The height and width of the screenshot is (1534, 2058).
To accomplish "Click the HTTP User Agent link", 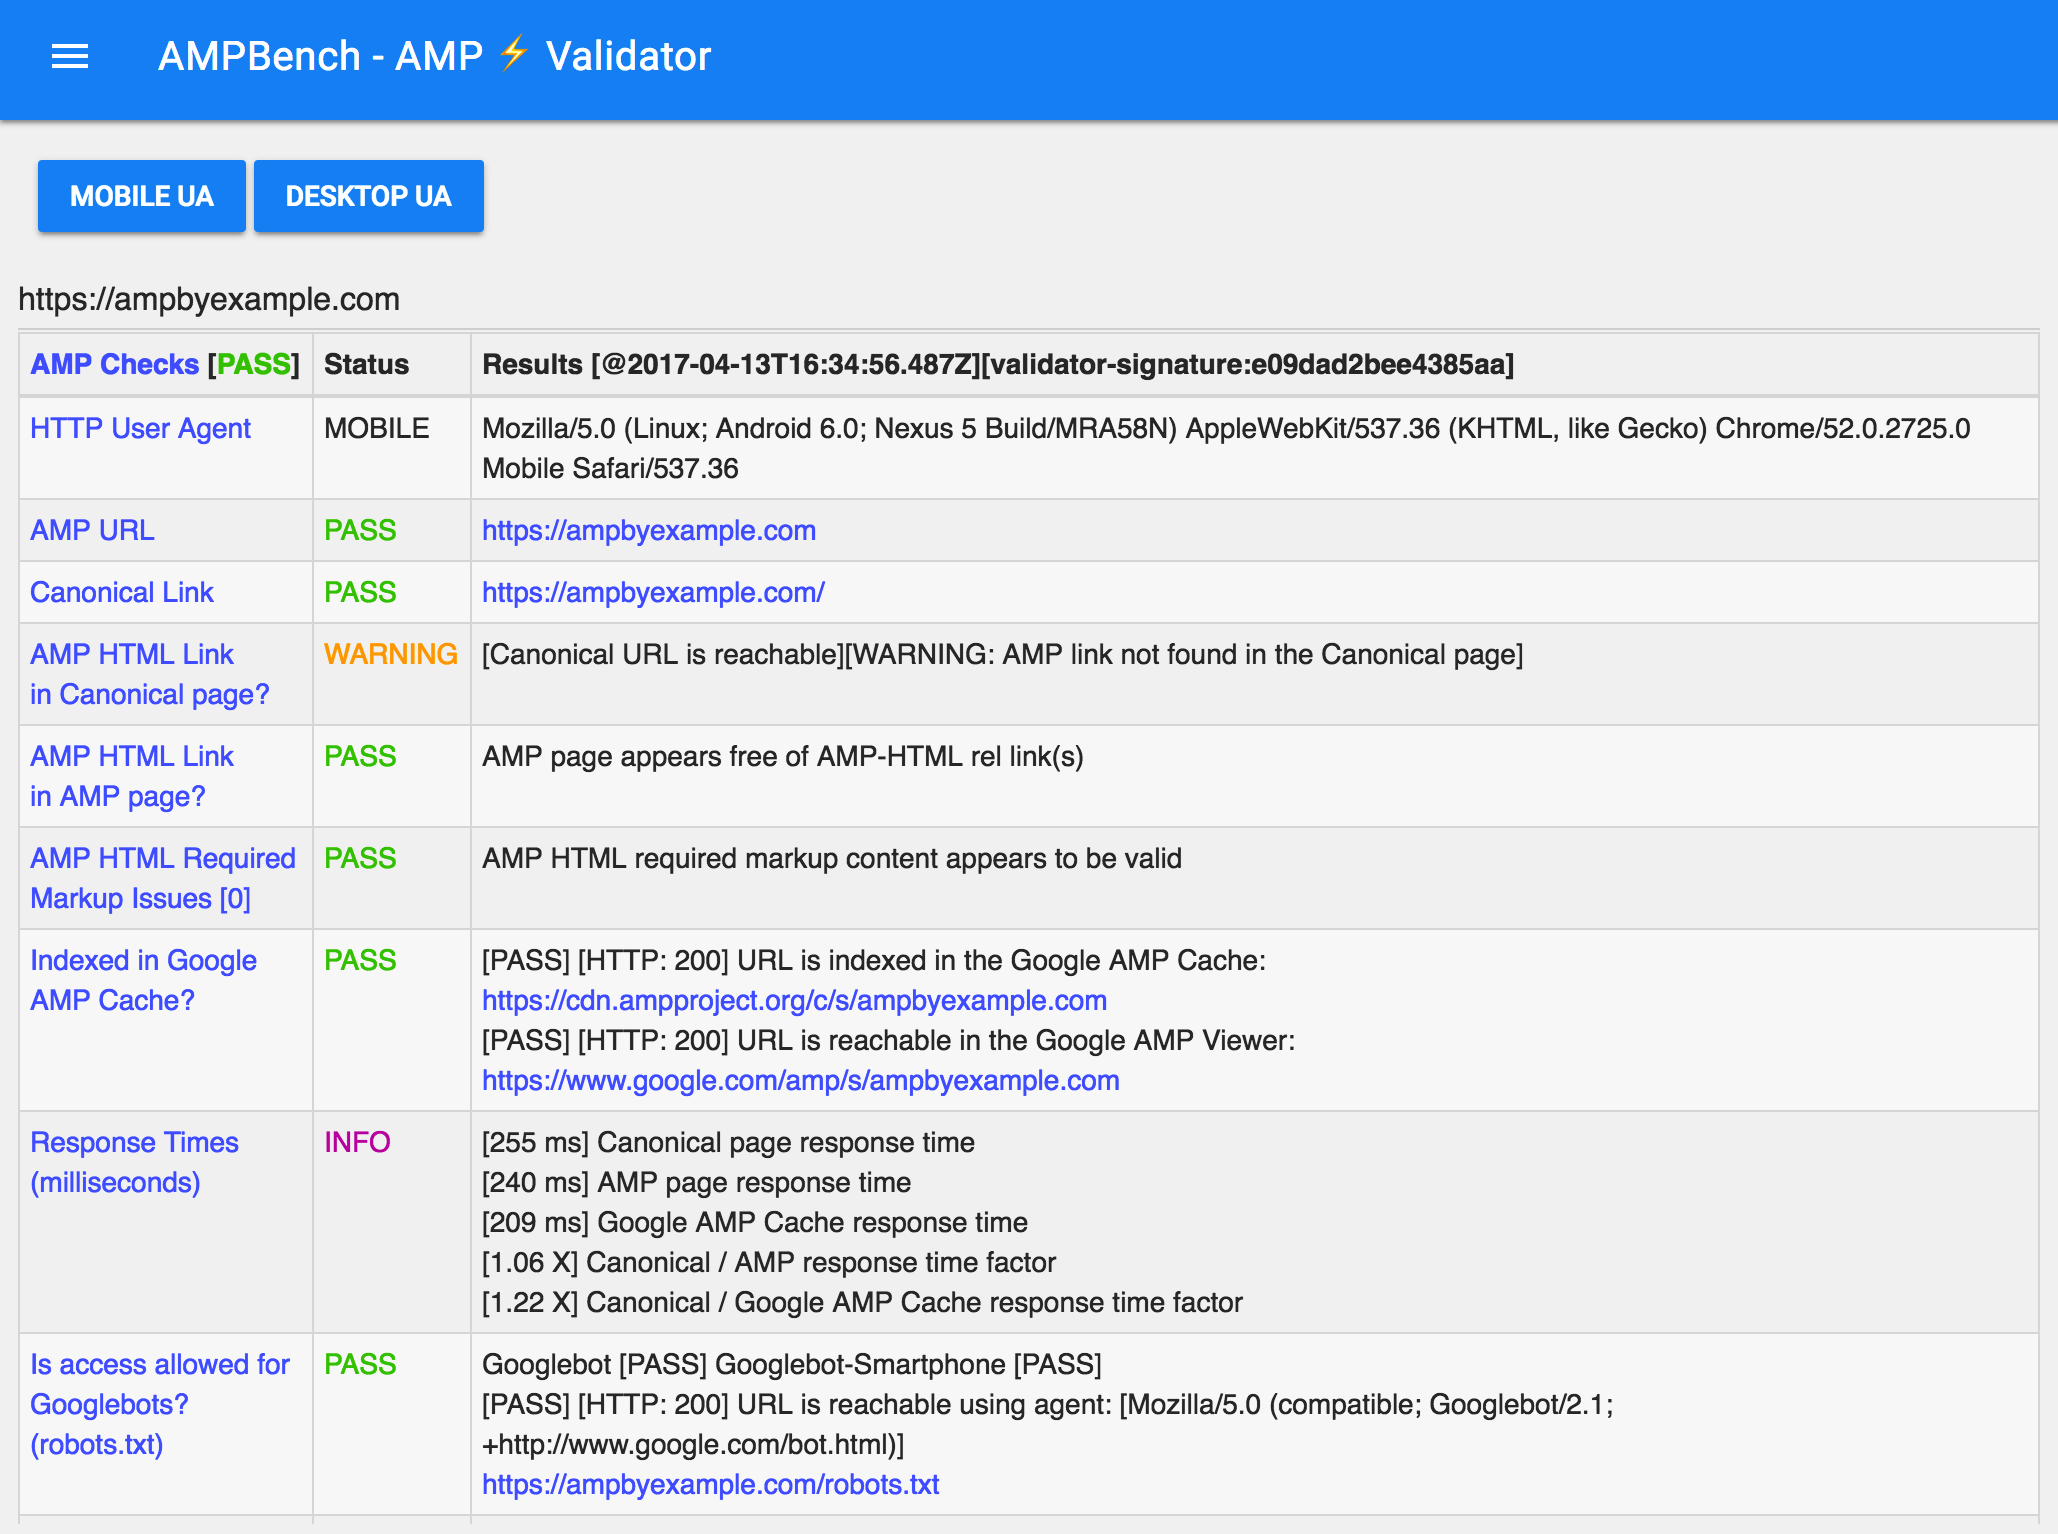I will click(140, 428).
